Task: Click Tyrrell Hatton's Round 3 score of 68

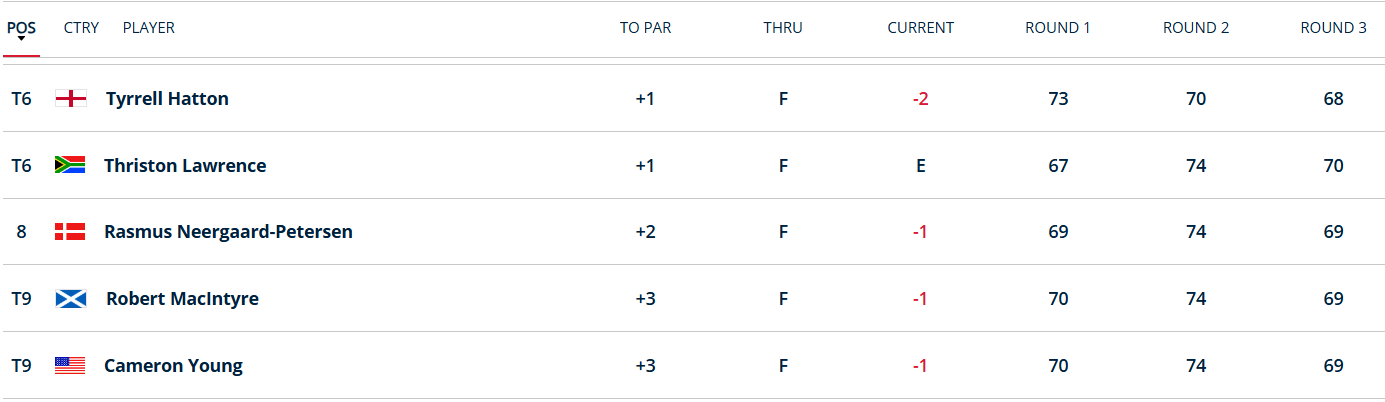Action: click(1333, 99)
